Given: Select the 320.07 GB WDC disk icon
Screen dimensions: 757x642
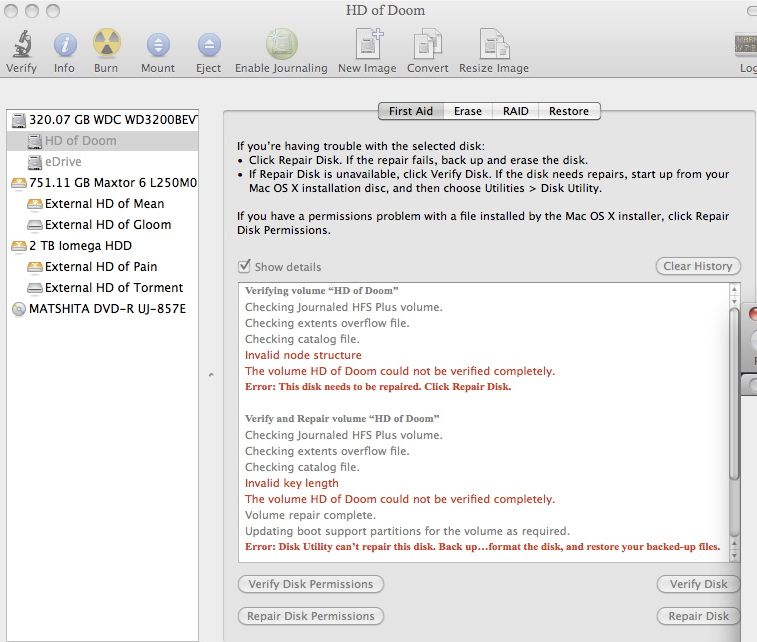Looking at the screenshot, I should pos(18,120).
